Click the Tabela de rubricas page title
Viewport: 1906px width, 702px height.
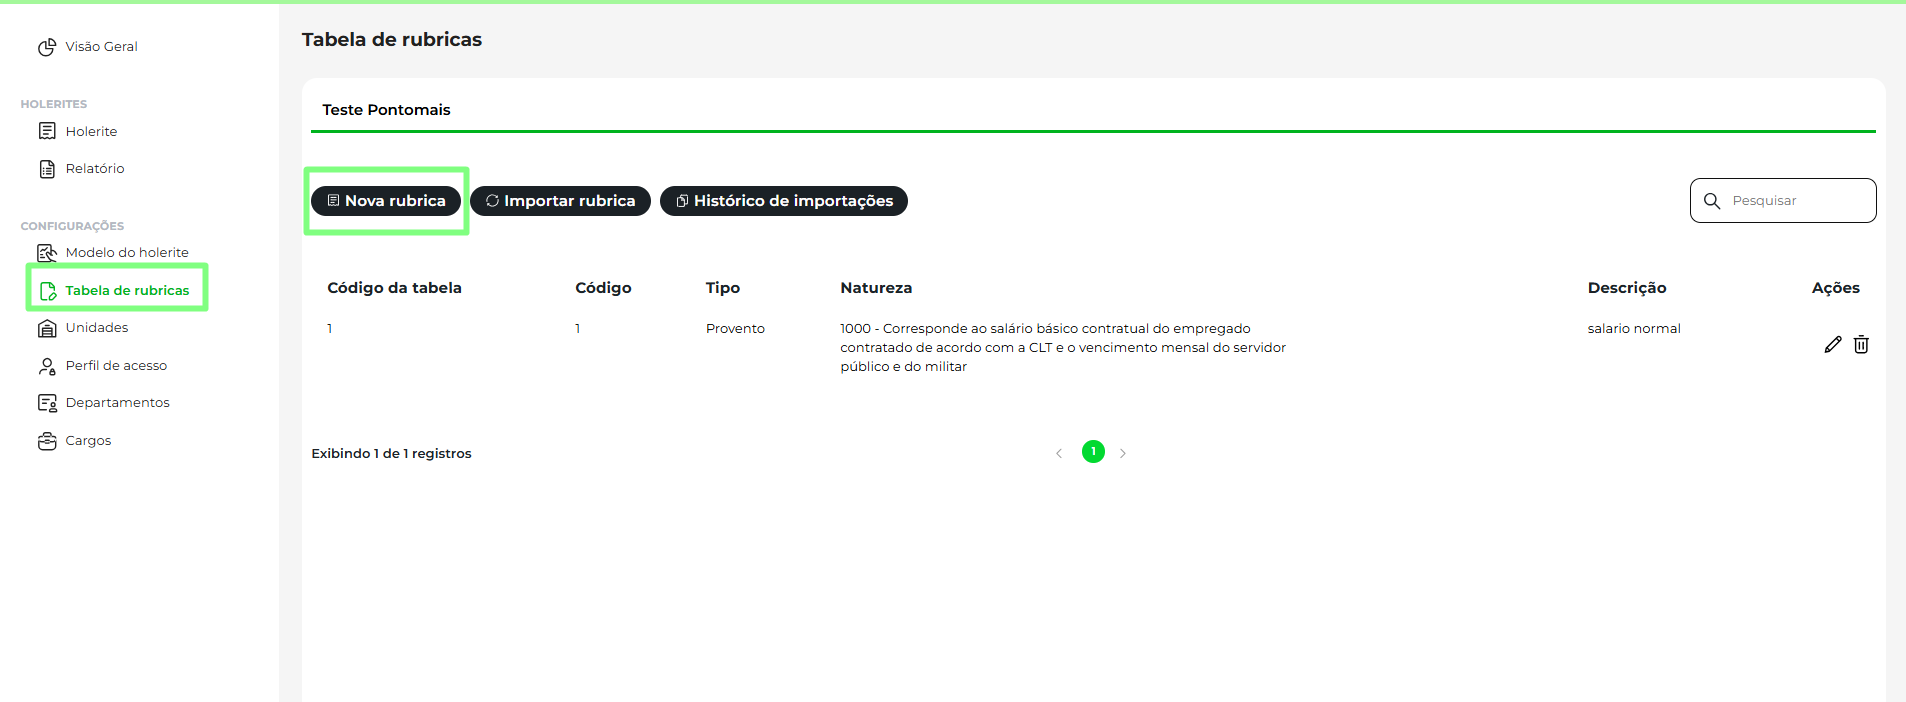click(392, 40)
